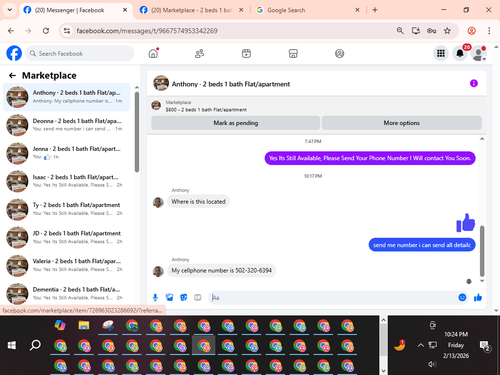Record a voice clip with microphone icon
The width and height of the screenshot is (500, 375).
[155, 297]
